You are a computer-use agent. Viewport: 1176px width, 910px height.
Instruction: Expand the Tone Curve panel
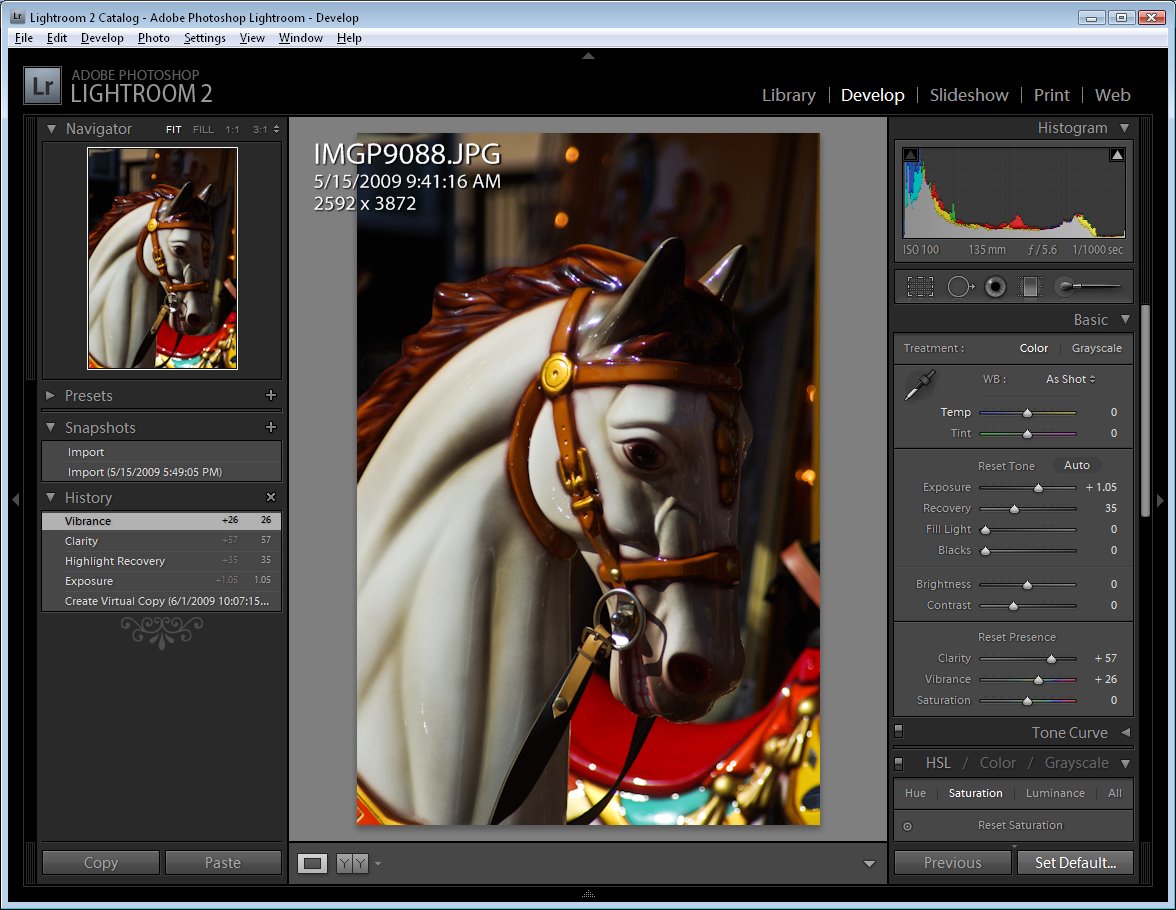tap(1126, 732)
